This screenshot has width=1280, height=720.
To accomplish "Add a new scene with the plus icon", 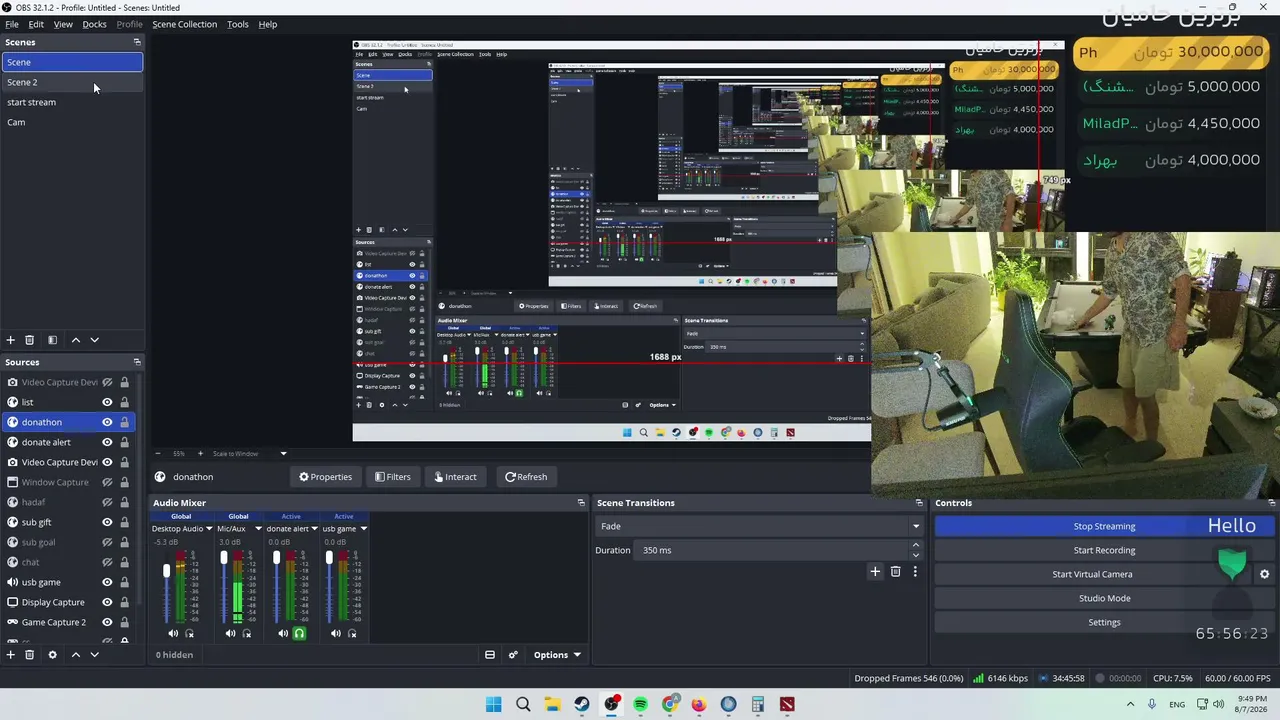I will pos(11,340).
